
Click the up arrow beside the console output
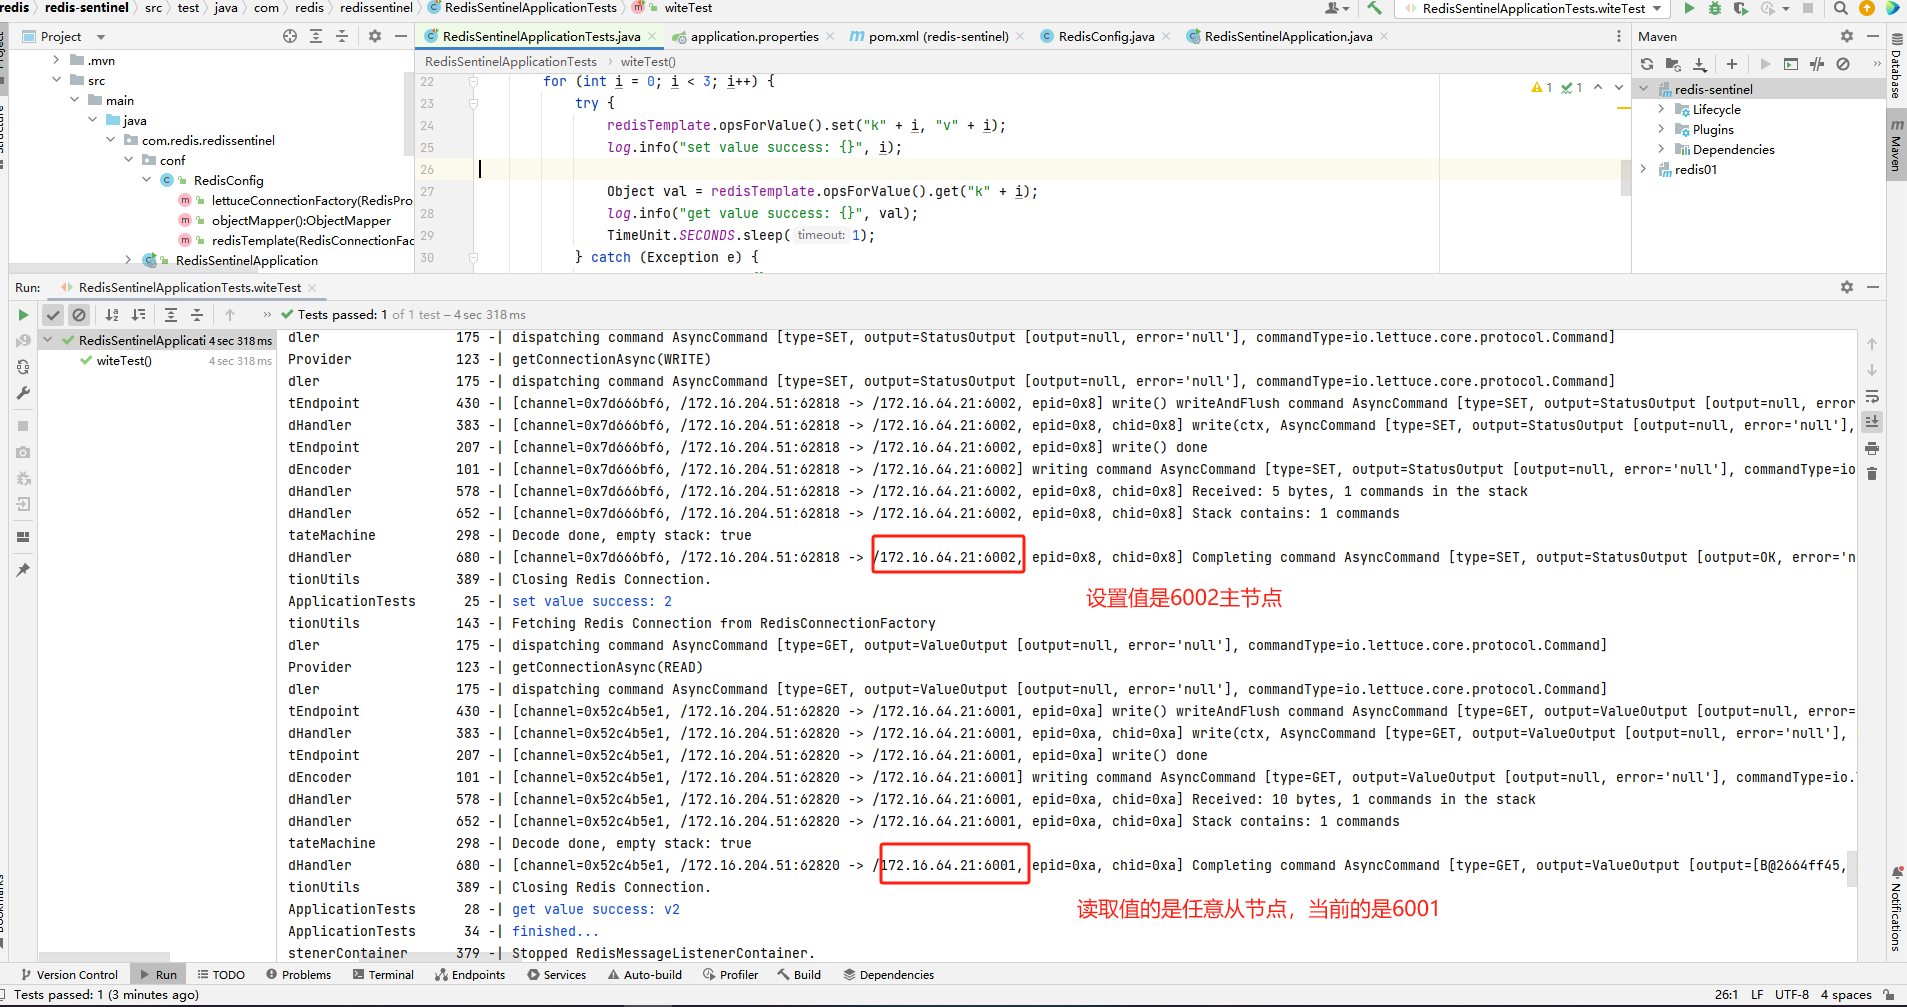(1872, 344)
